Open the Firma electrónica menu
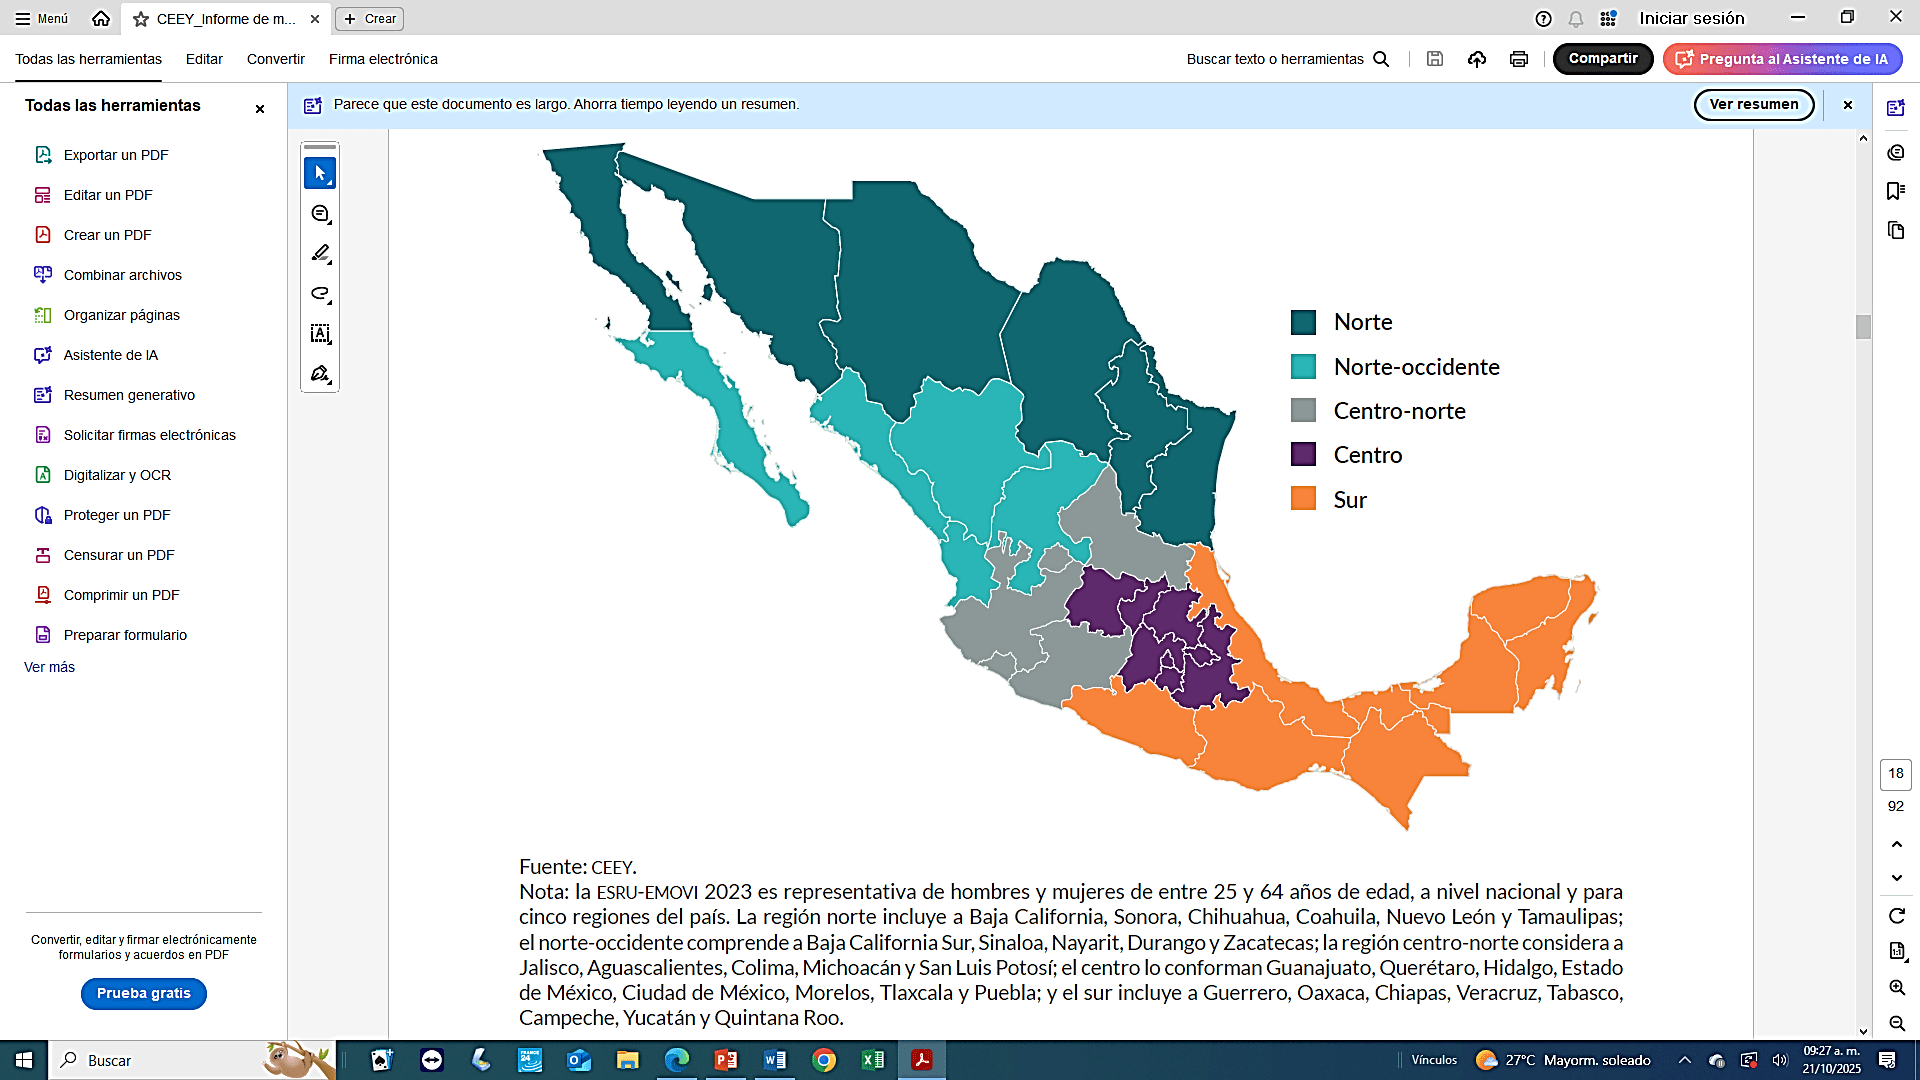 coord(383,59)
